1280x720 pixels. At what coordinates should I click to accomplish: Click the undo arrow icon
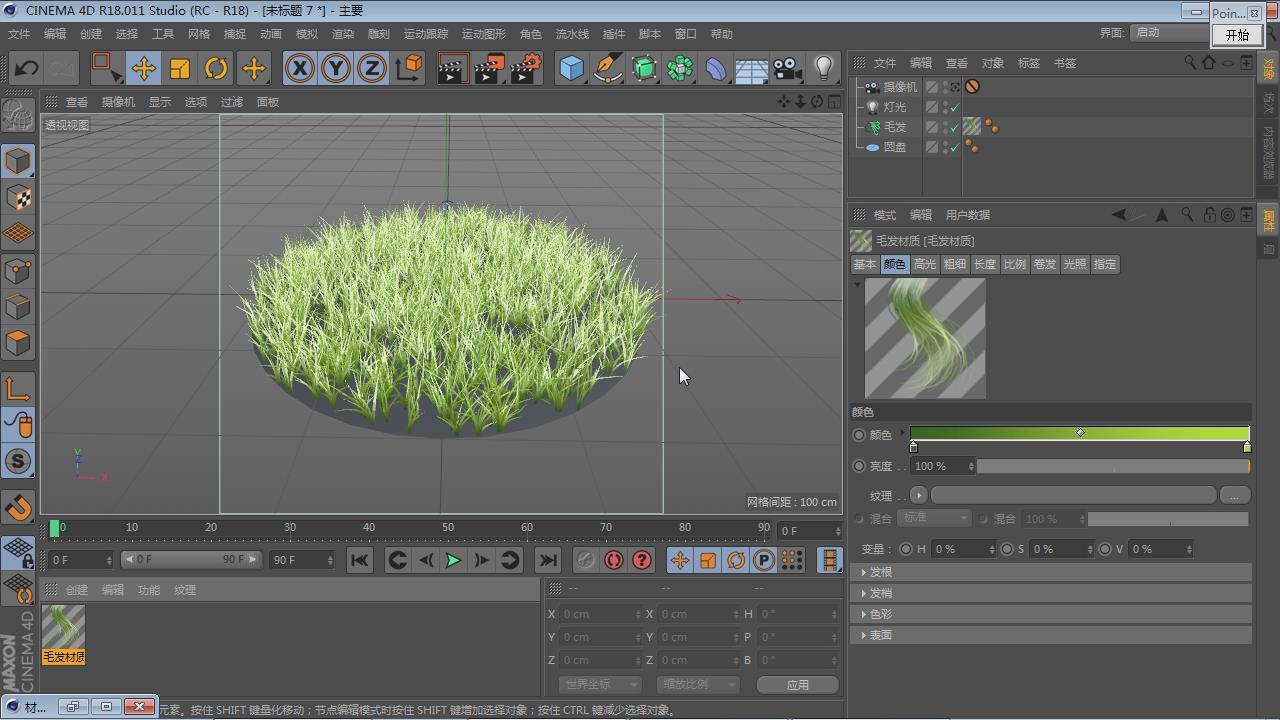[27, 68]
